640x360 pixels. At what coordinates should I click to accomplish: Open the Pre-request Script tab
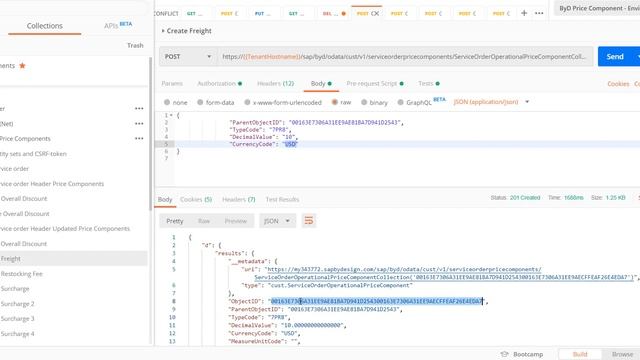point(375,84)
